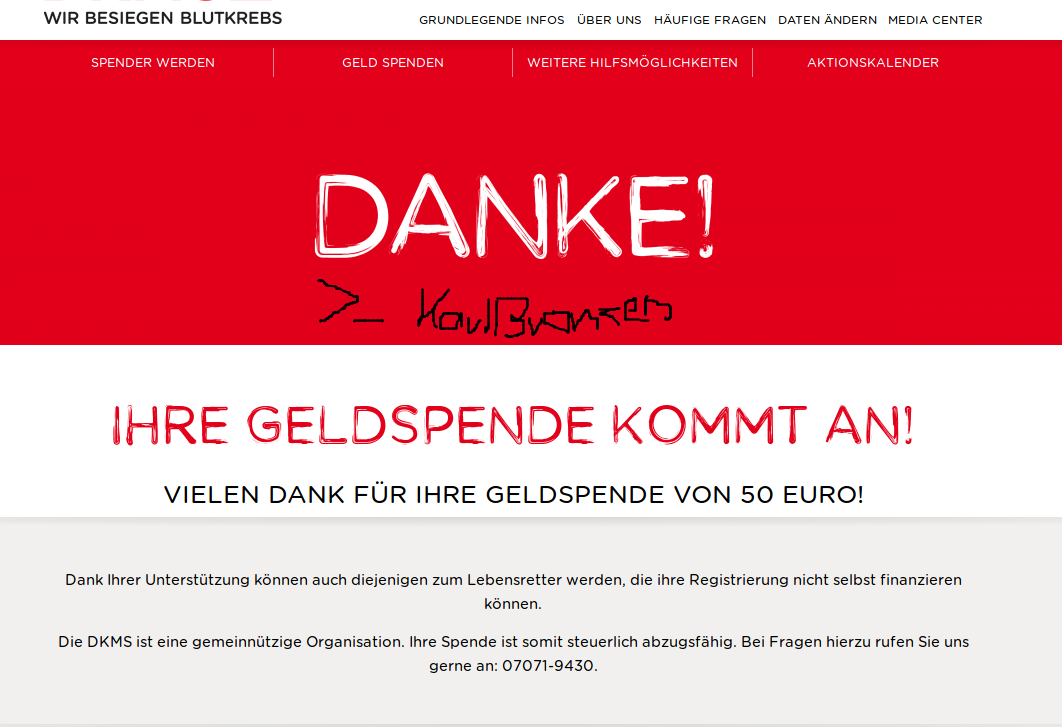This screenshot has height=727, width=1062.
Task: Click the 'Ihre Geldspende kommt an!' headline
Action: tap(513, 425)
